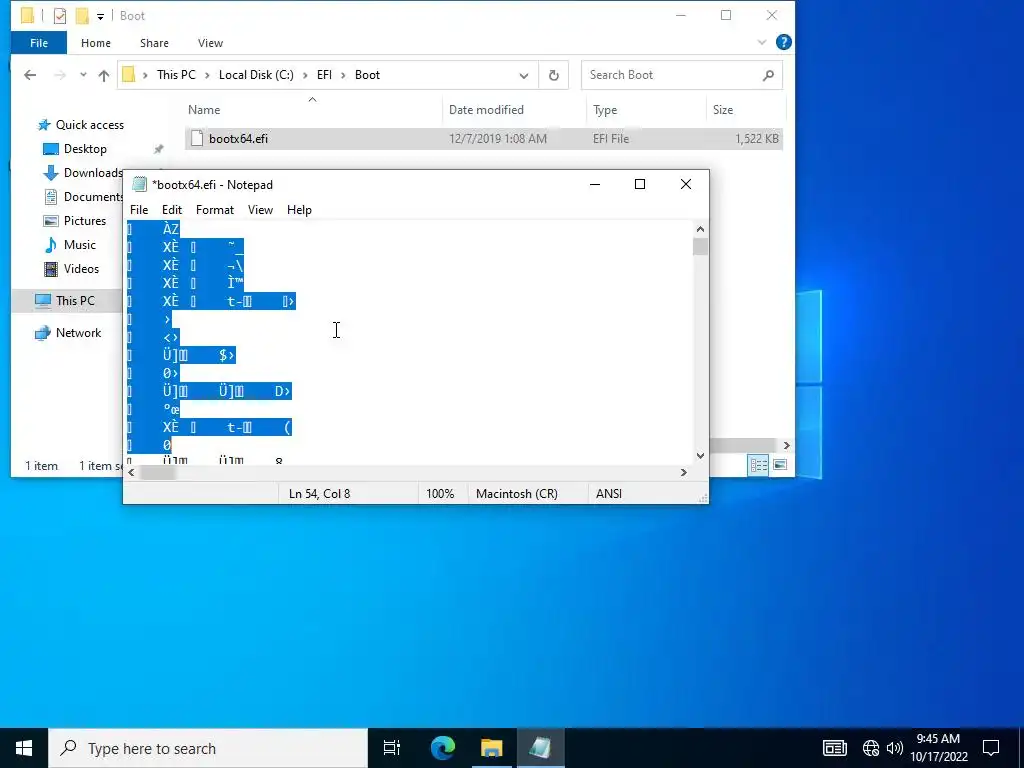The width and height of the screenshot is (1024, 768).
Task: Open File Explorer taskbar icon
Action: point(492,748)
